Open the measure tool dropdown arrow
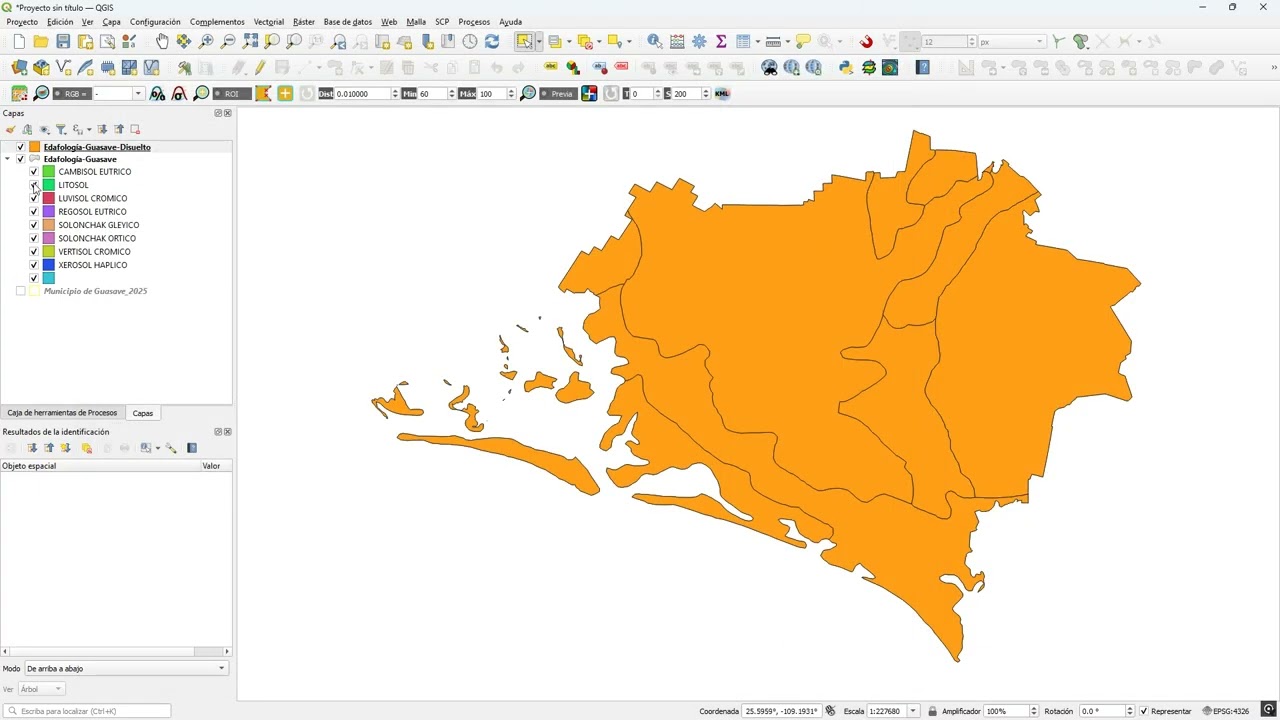 787,41
